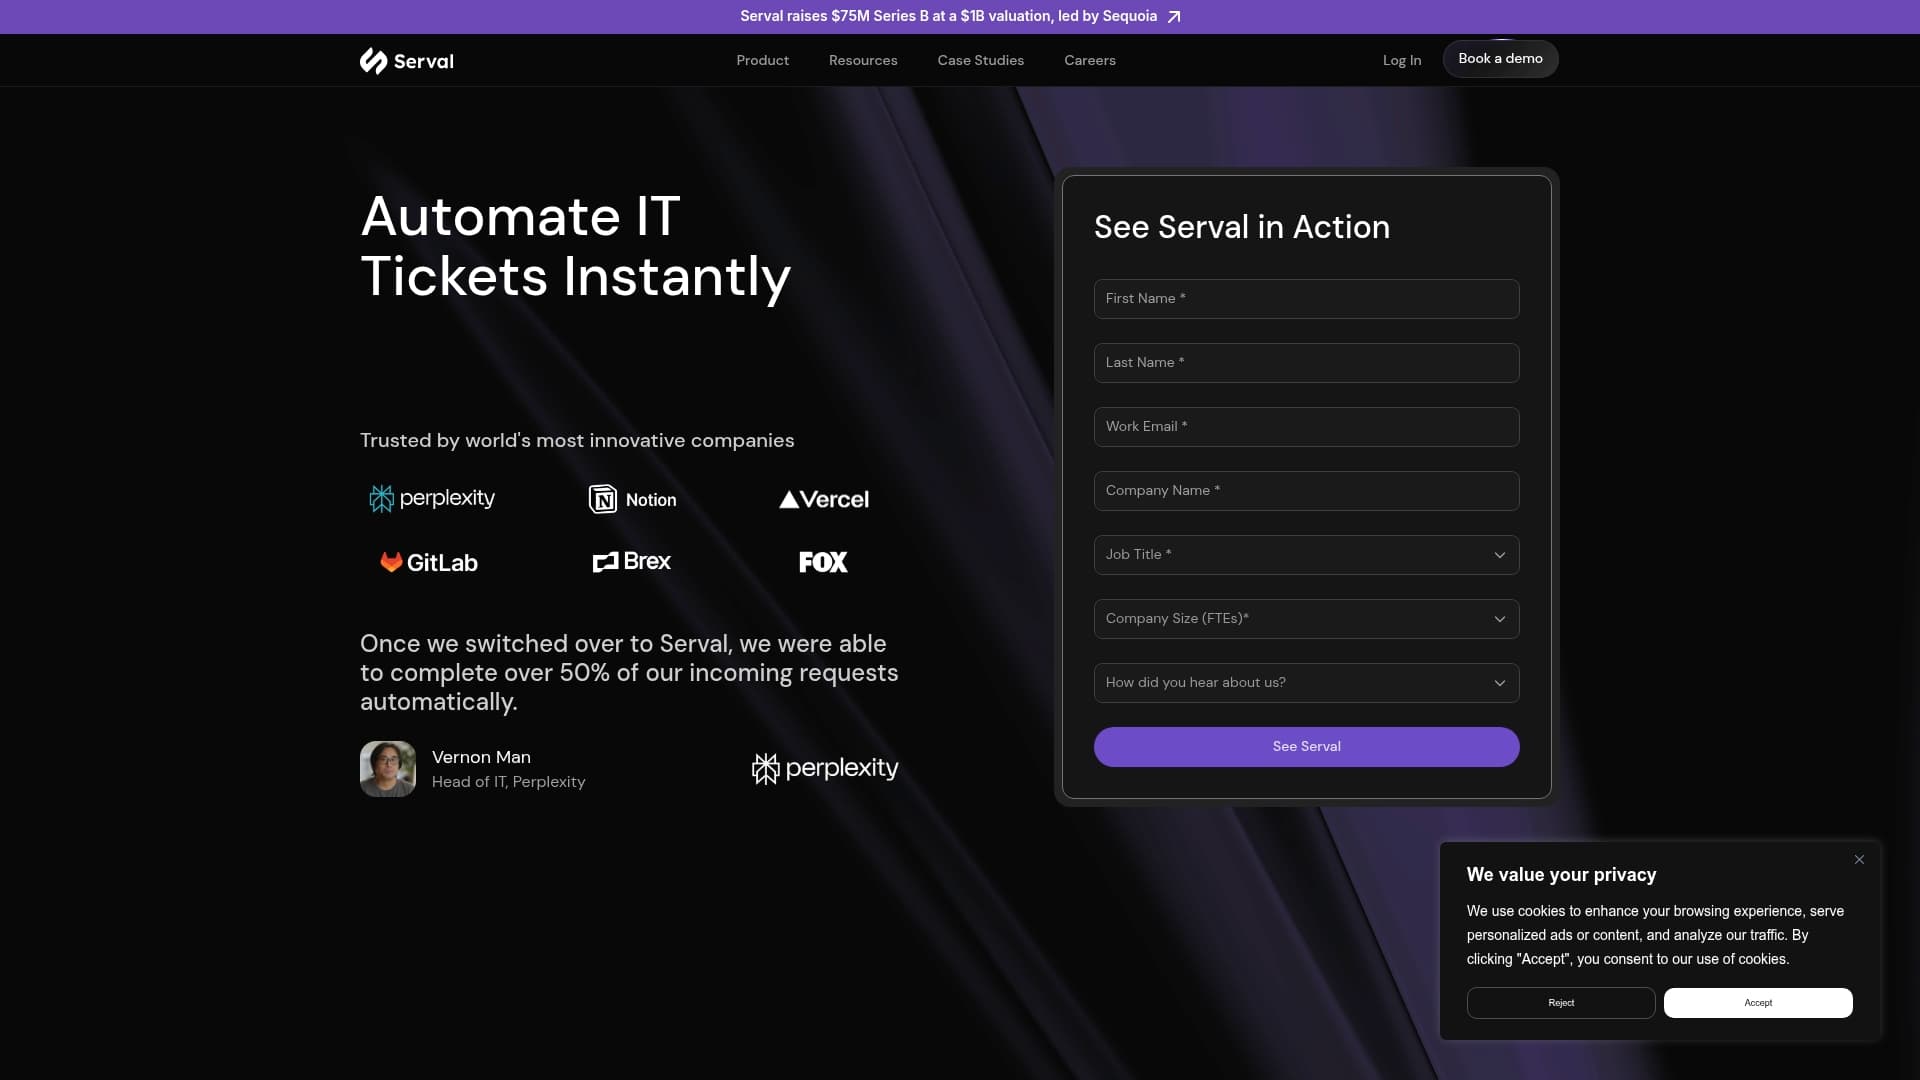Click the Brex logo
Viewport: 1920px width, 1080px height.
point(632,561)
